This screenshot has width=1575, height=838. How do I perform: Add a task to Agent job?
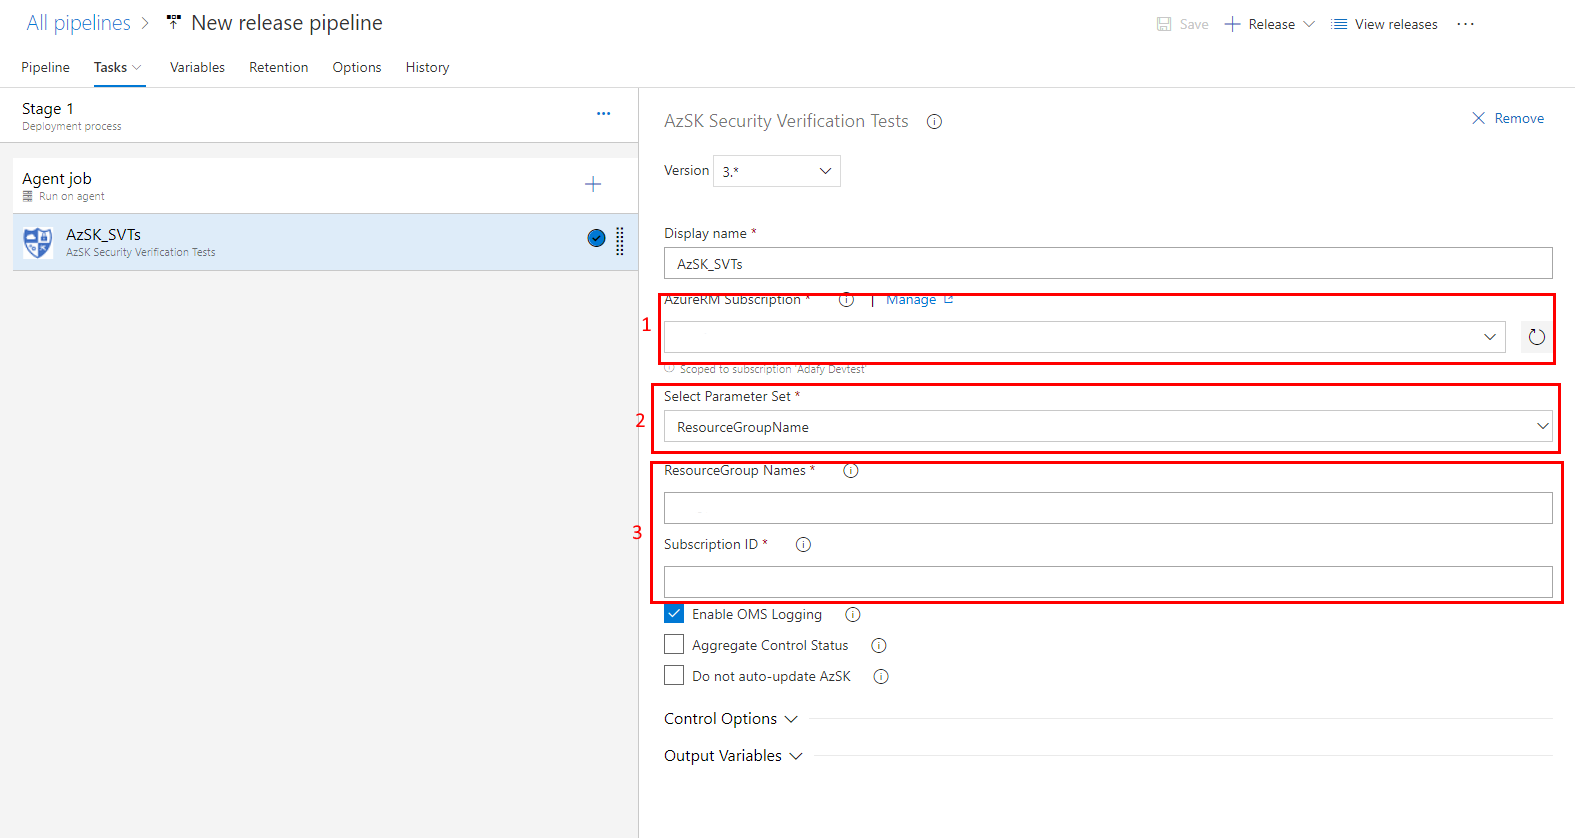coord(593,184)
